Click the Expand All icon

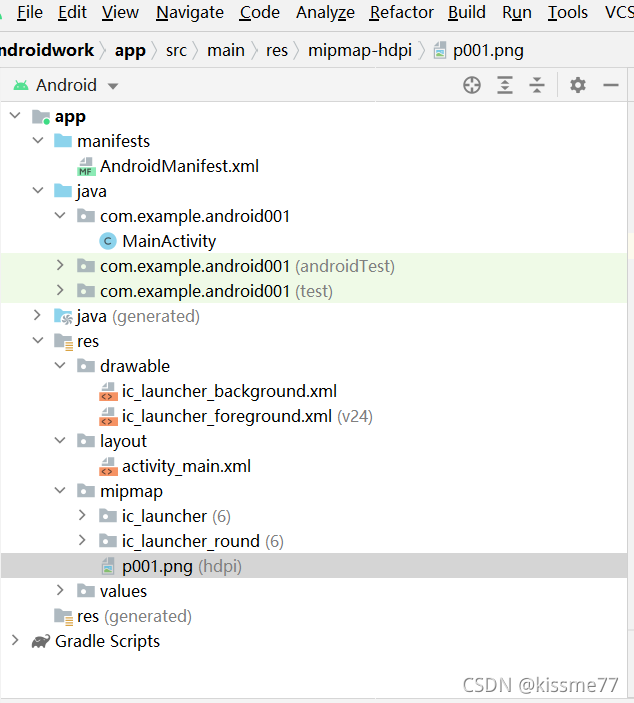(505, 85)
